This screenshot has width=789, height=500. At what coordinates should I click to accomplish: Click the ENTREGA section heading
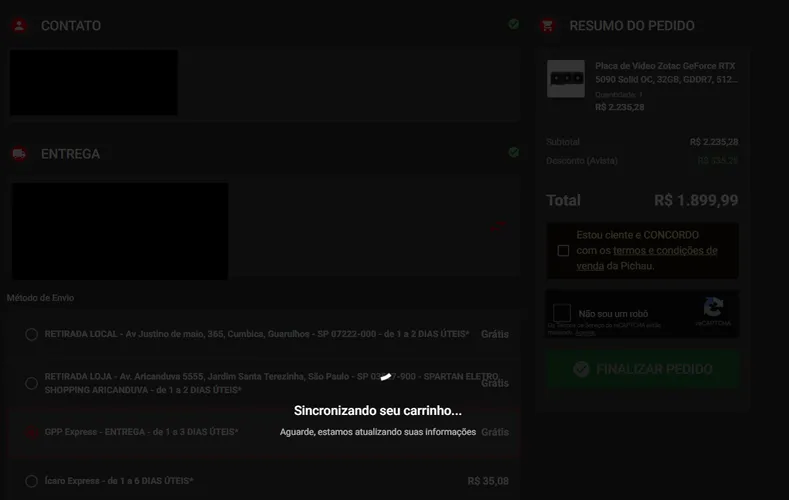70,154
